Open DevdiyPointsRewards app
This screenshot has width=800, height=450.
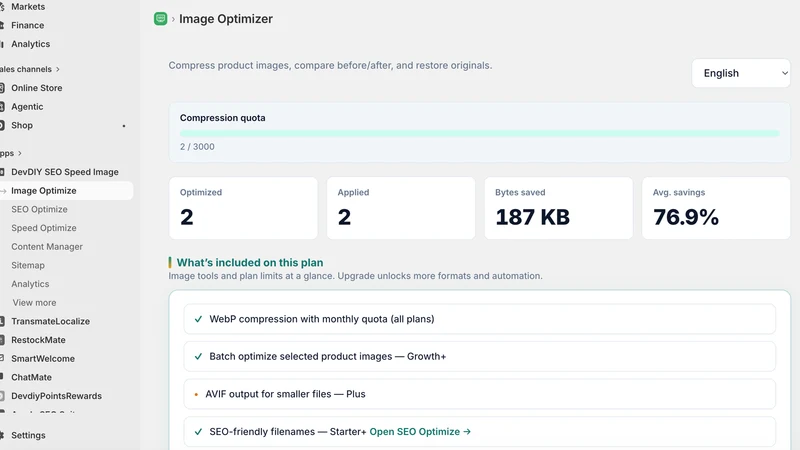pos(57,396)
